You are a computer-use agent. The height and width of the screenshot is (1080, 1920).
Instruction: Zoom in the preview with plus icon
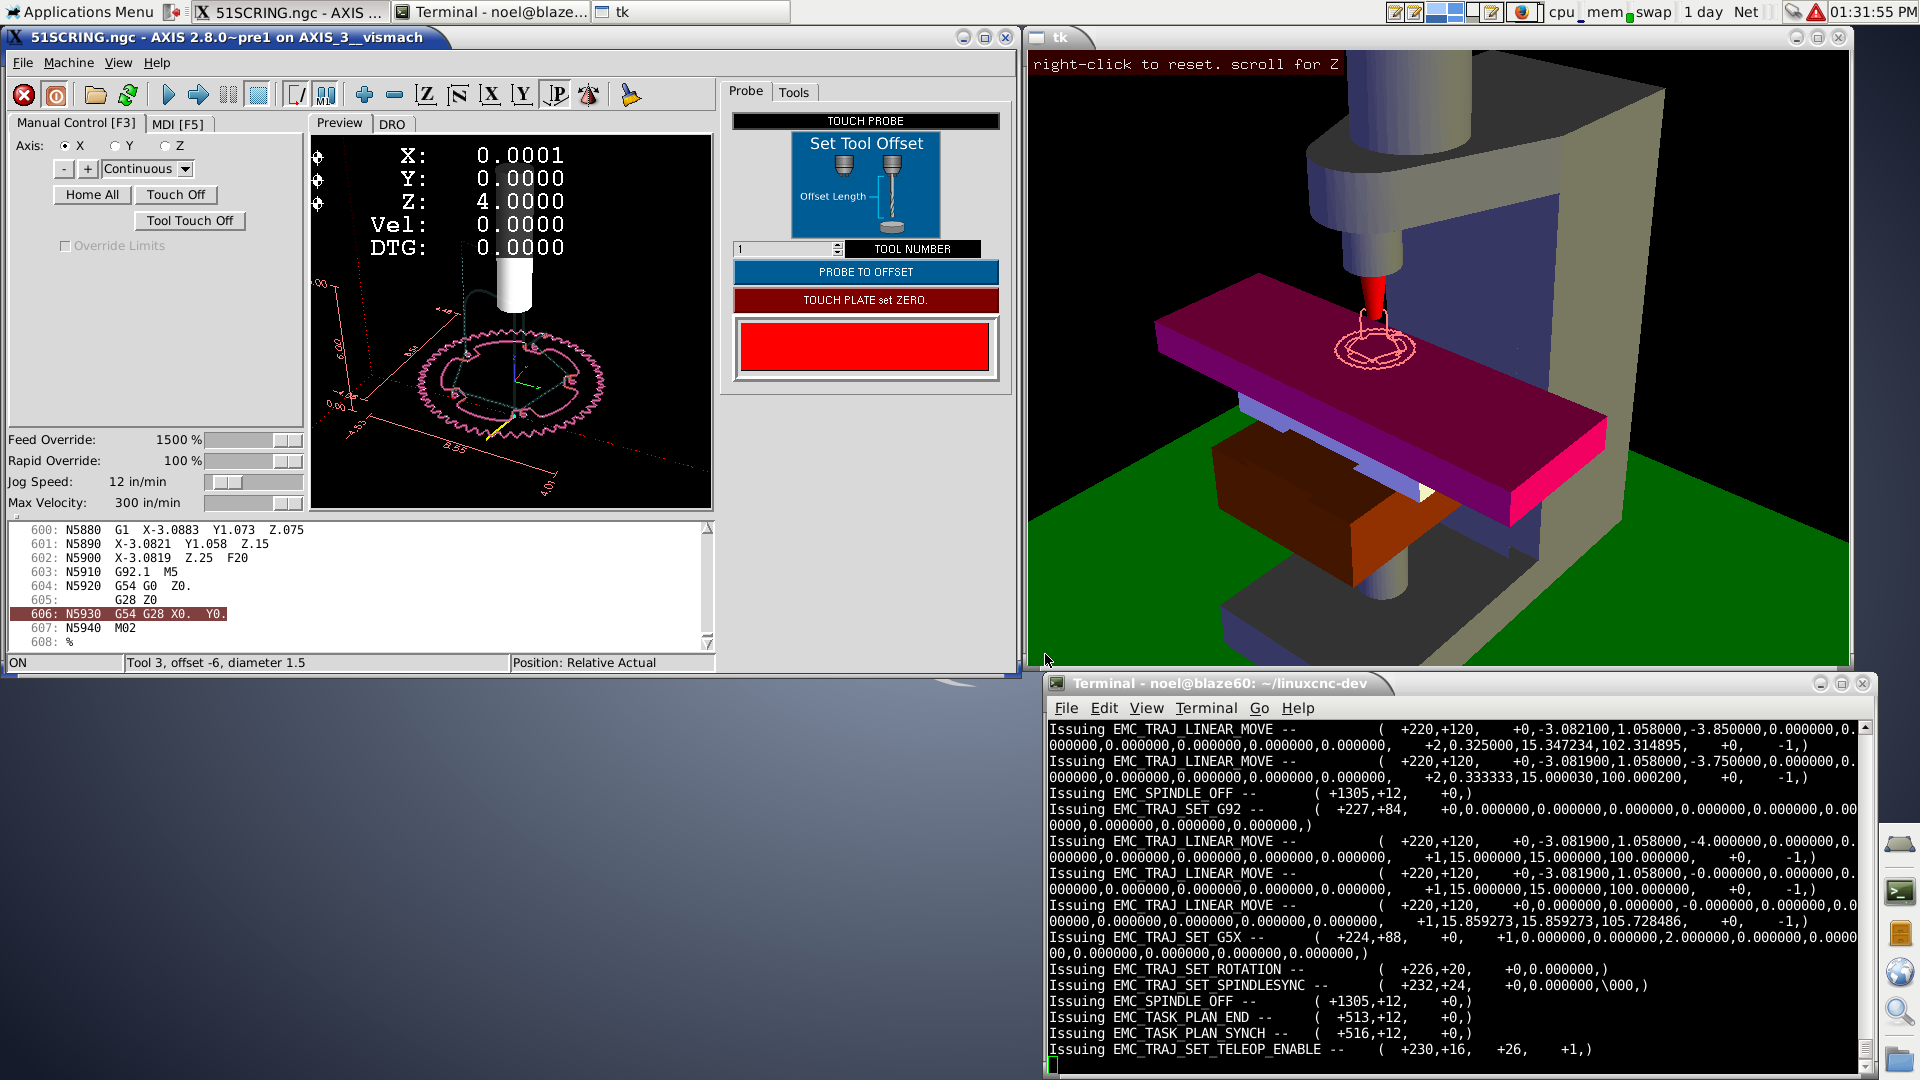pyautogui.click(x=364, y=95)
